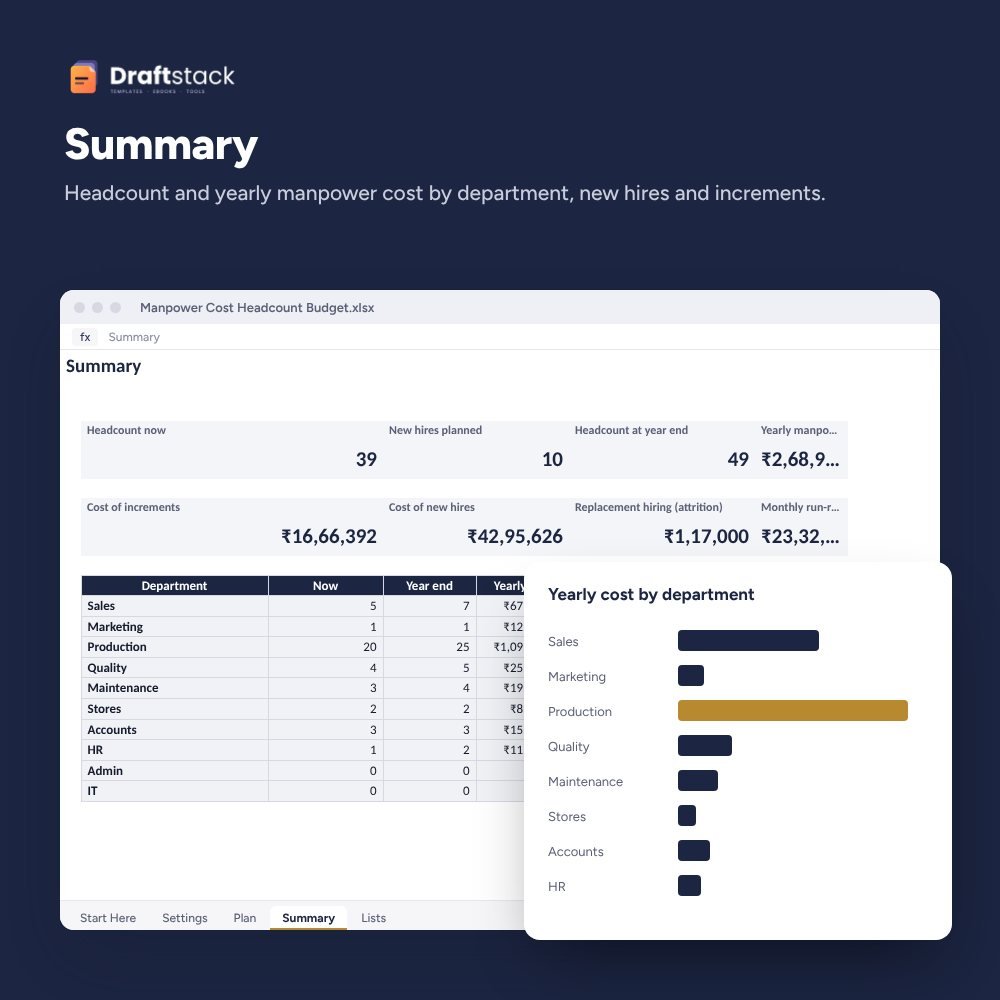Viewport: 1000px width, 1000px height.
Task: Click the Headcount now label
Action: pyautogui.click(x=126, y=430)
